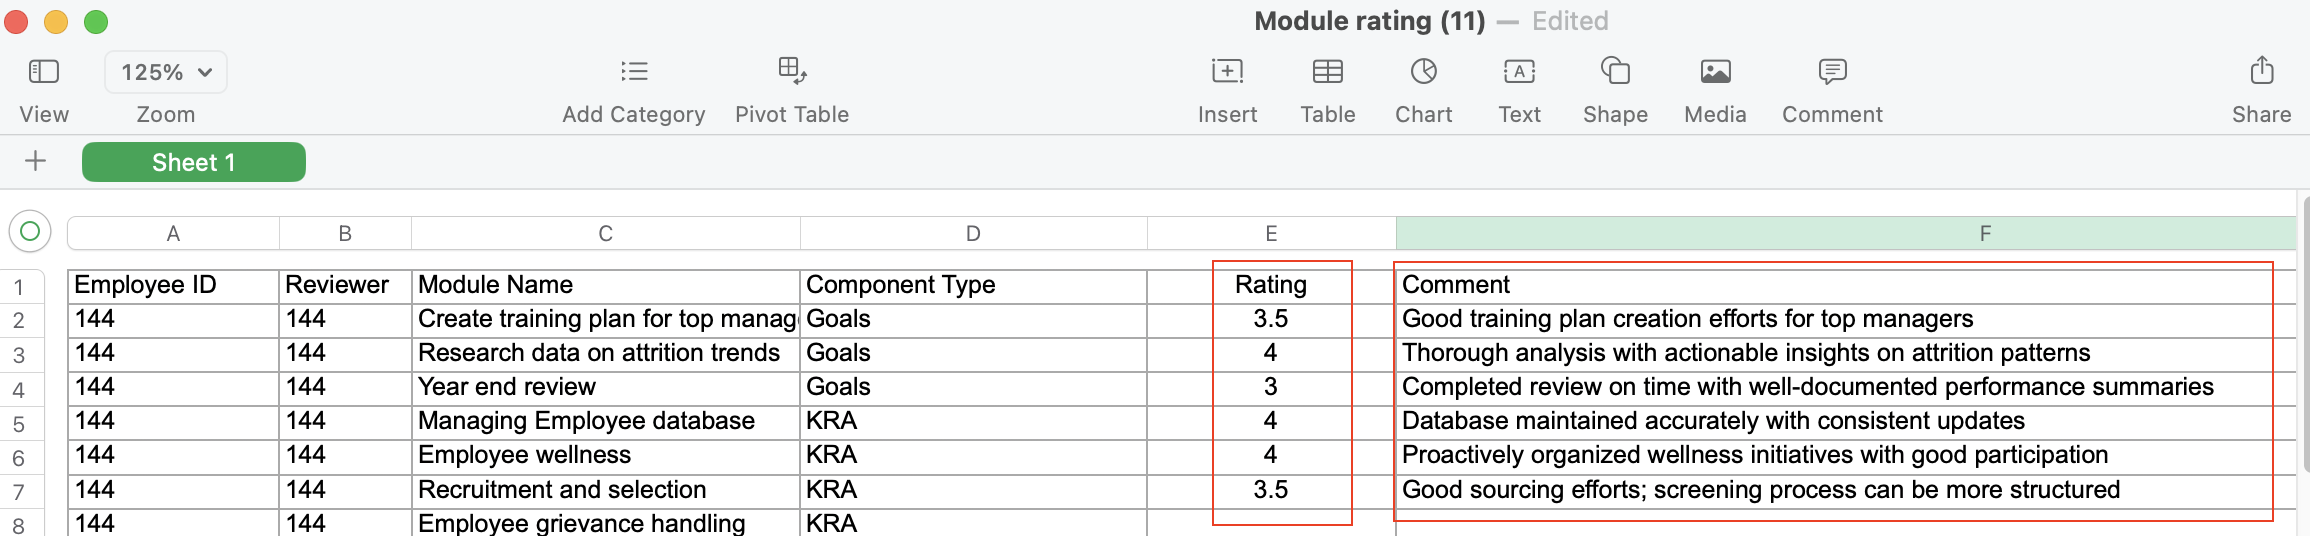Image resolution: width=2310 pixels, height=536 pixels.
Task: Switch to Sheet 1 tab
Action: click(x=194, y=162)
